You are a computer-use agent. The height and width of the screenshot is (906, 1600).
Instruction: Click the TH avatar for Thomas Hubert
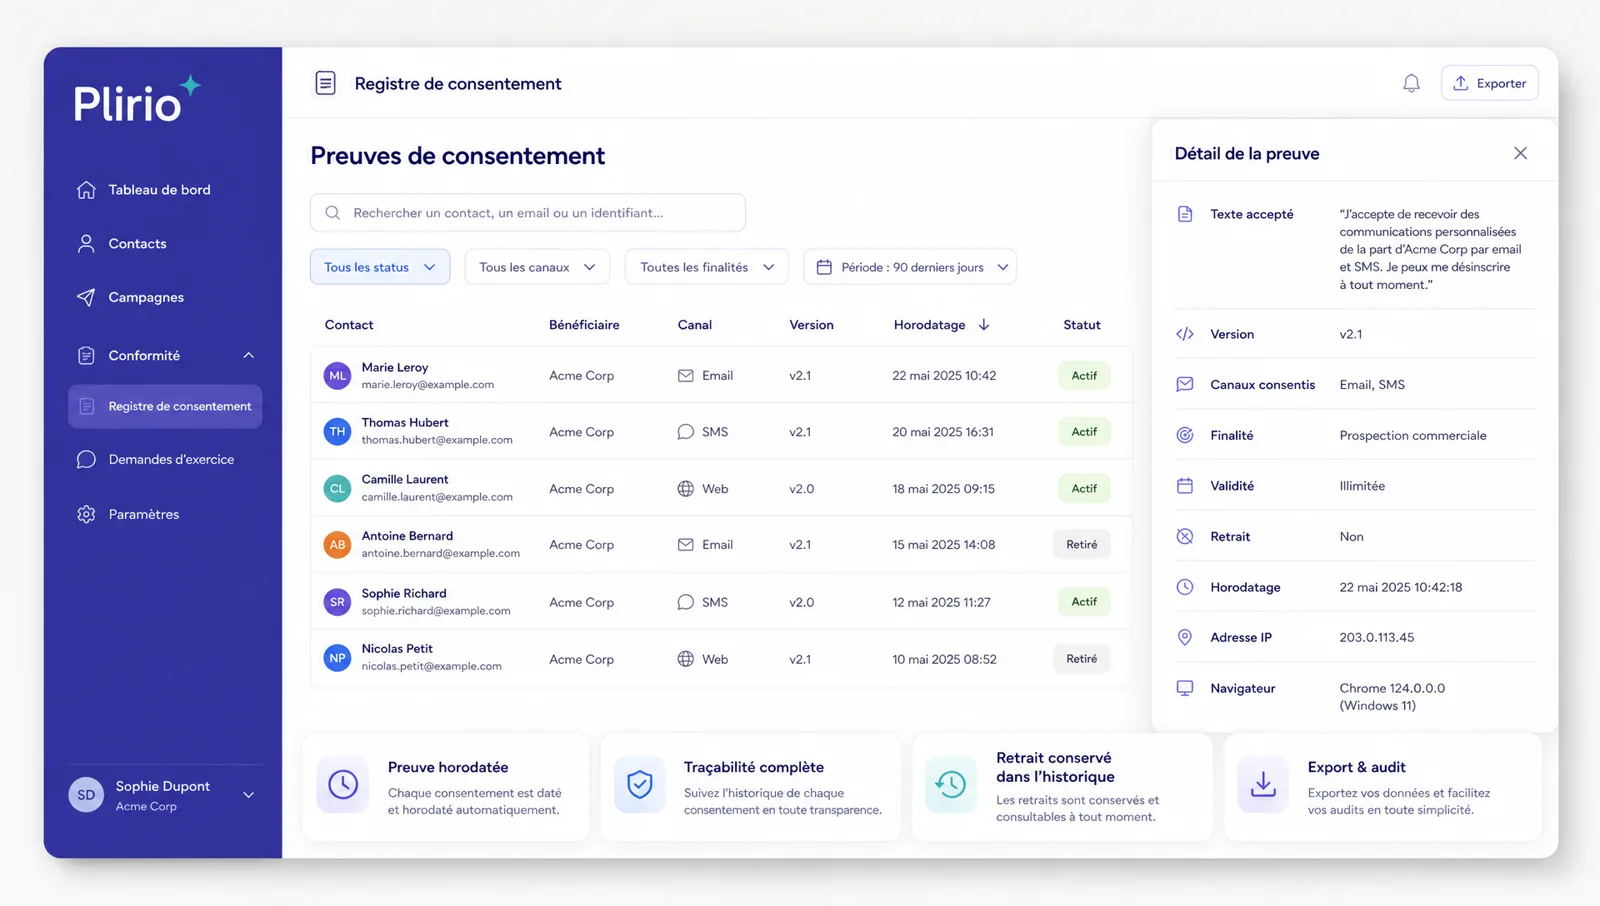tap(338, 432)
